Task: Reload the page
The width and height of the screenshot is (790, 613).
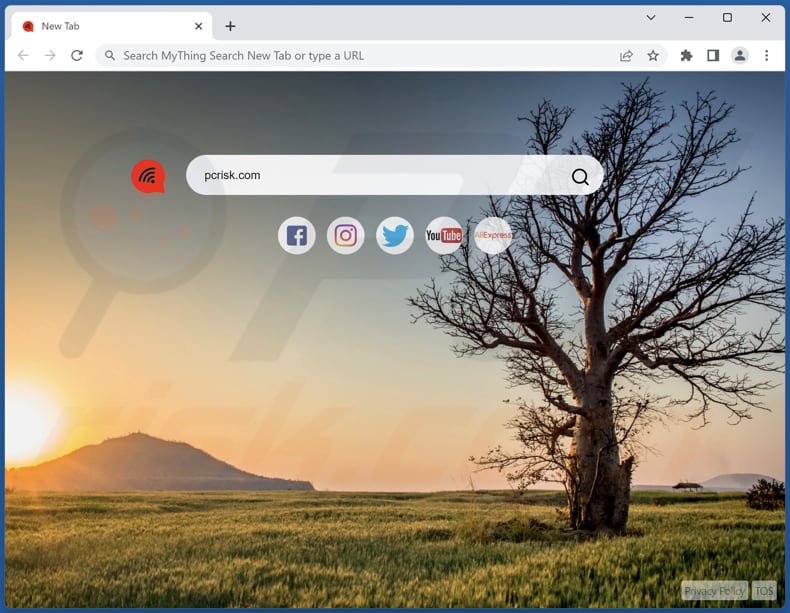Action: (x=77, y=56)
